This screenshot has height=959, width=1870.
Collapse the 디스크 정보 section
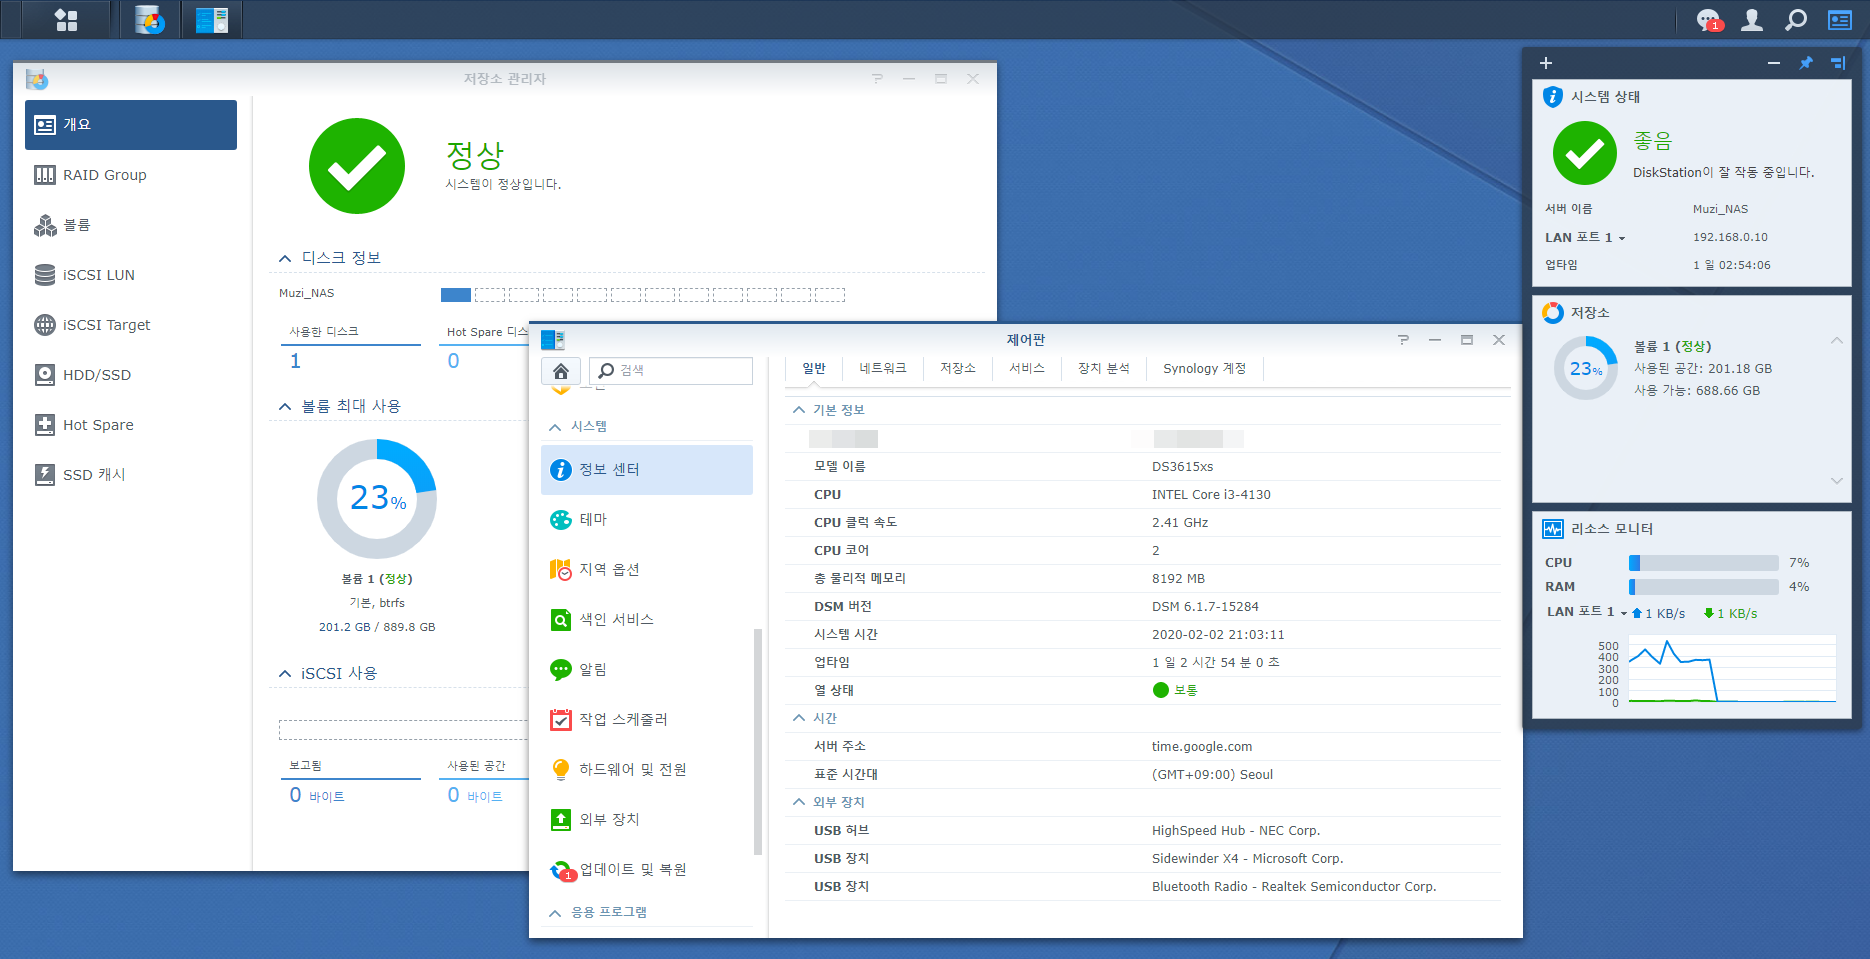coord(285,258)
